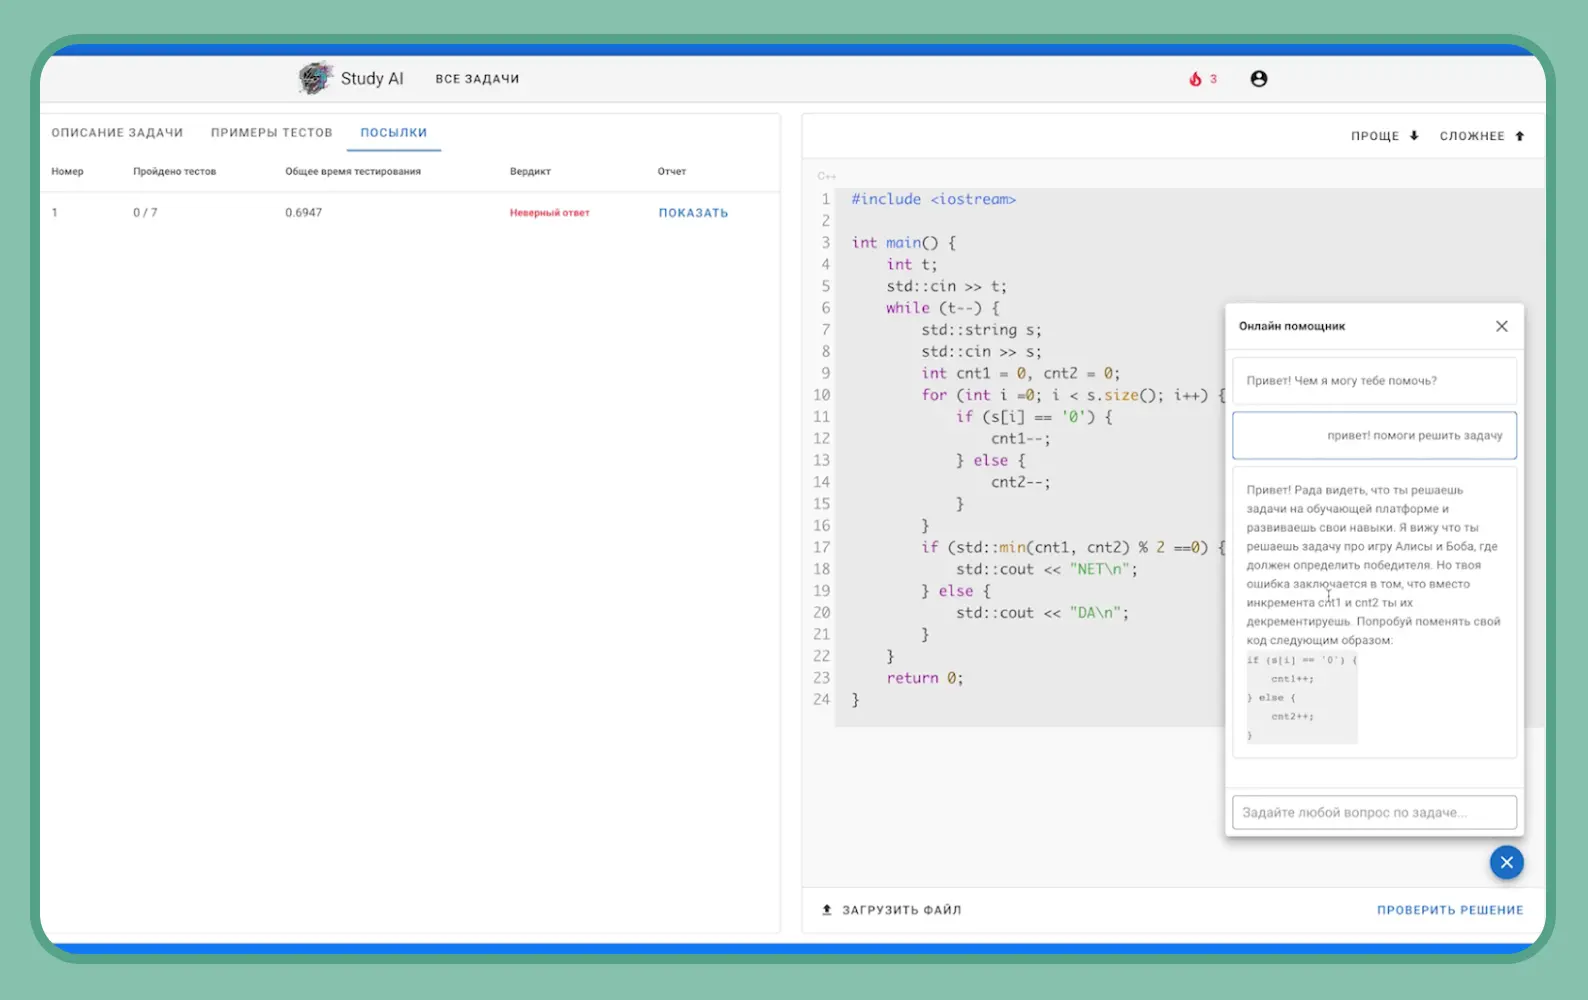Click ПРОВЕРИТЬ РЕШЕНИЕ to submit
The image size is (1588, 1000).
click(x=1450, y=910)
